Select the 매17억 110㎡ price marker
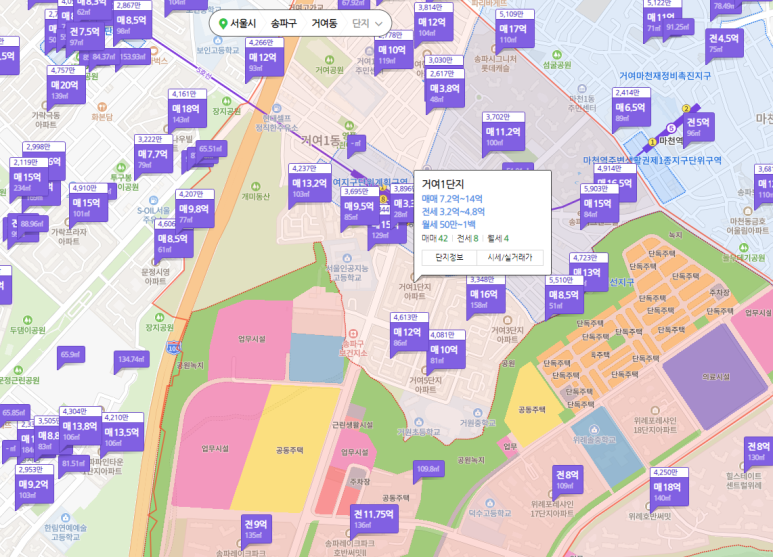Image resolution: width=773 pixels, height=557 pixels. coord(514,30)
